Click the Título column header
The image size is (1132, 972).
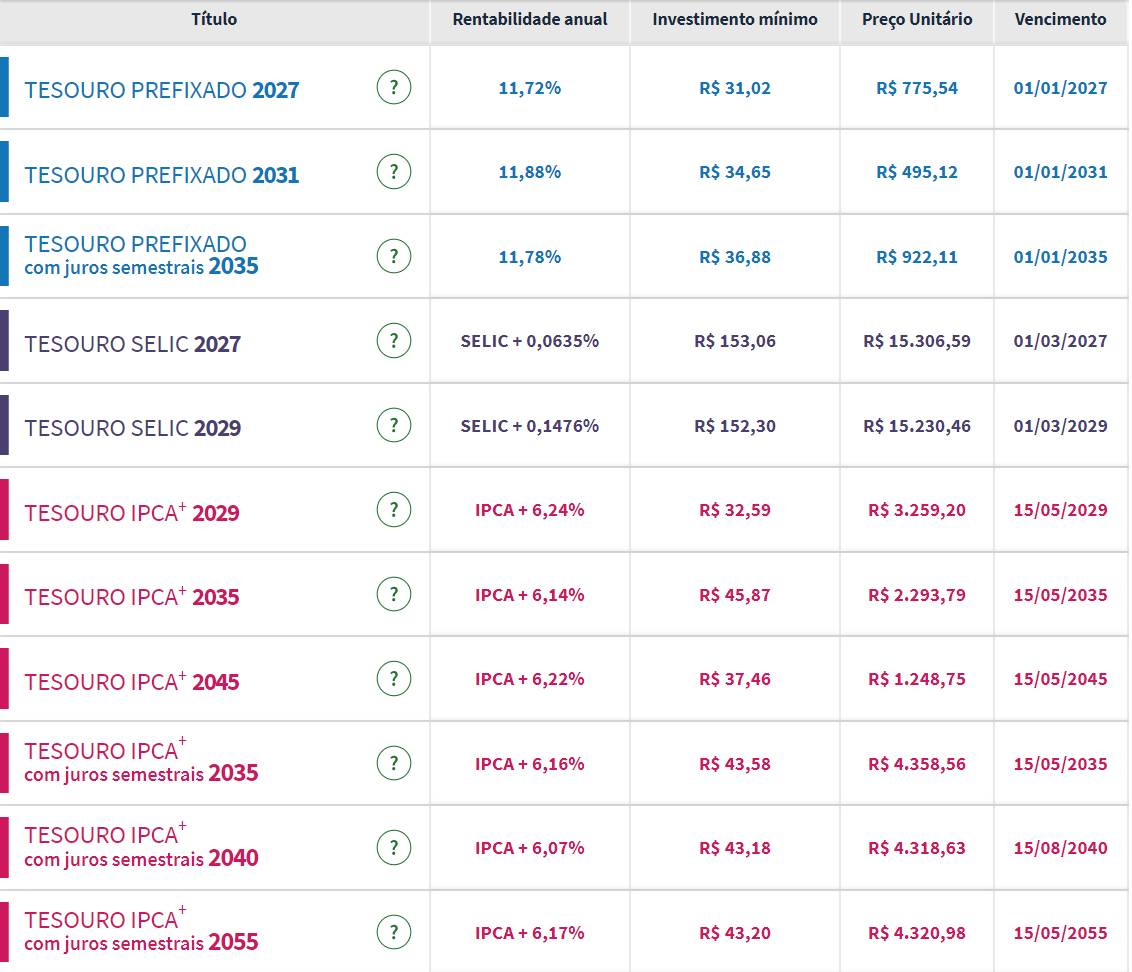click(214, 20)
